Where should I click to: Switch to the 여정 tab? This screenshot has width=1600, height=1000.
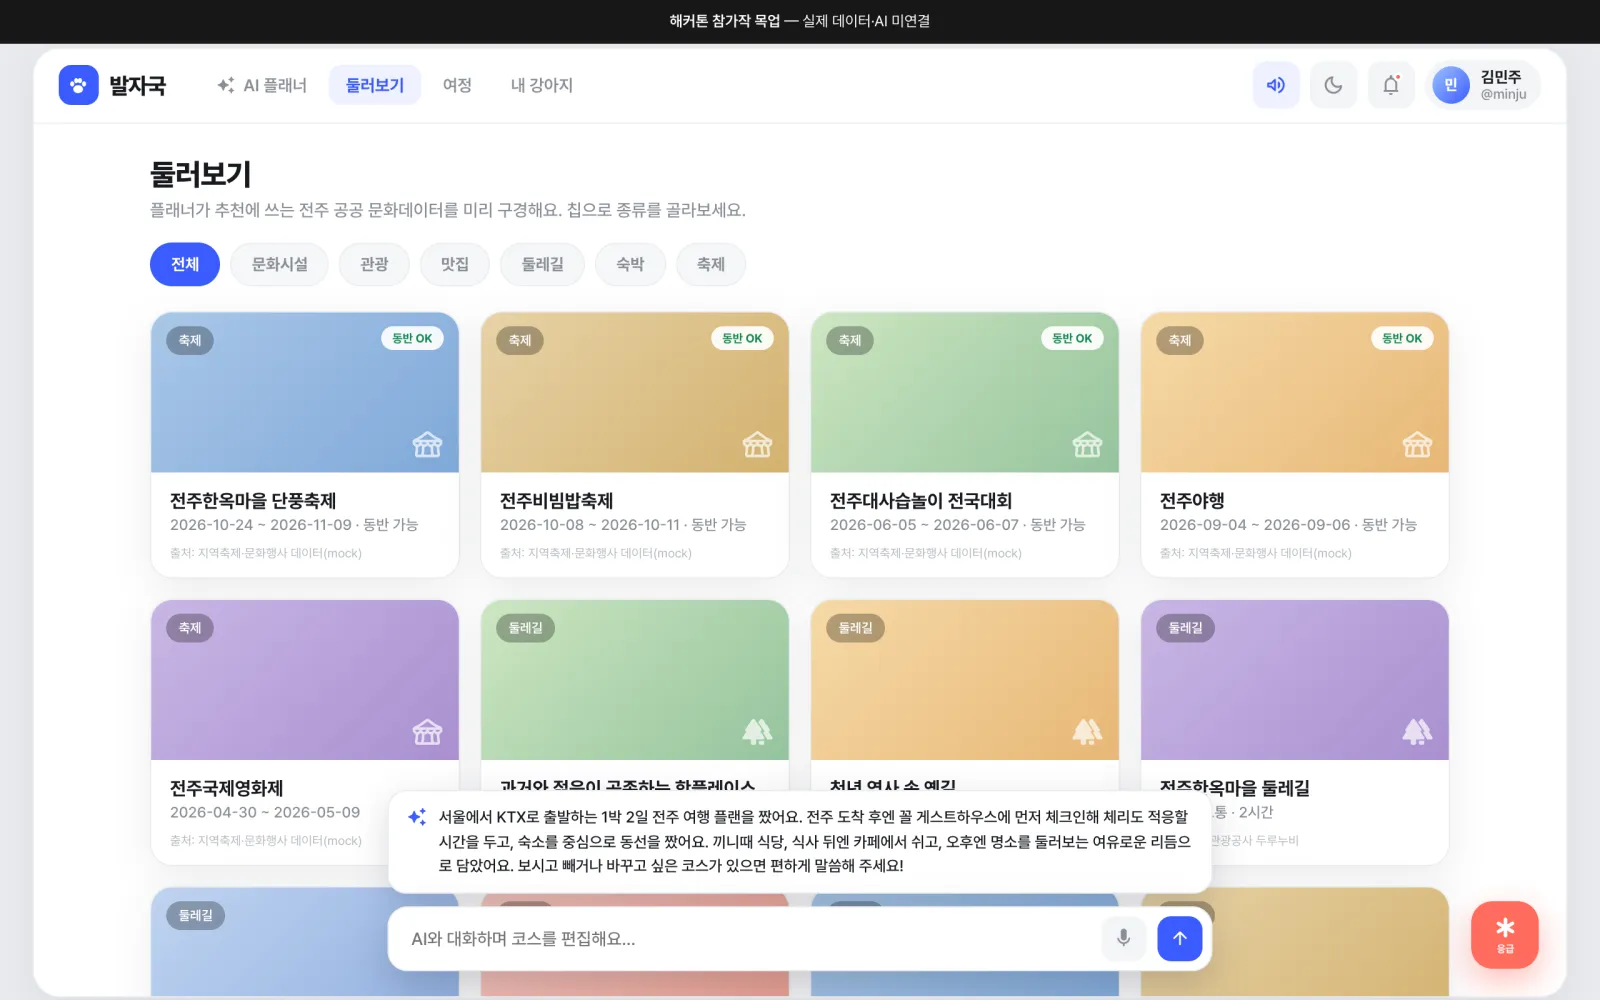point(457,85)
